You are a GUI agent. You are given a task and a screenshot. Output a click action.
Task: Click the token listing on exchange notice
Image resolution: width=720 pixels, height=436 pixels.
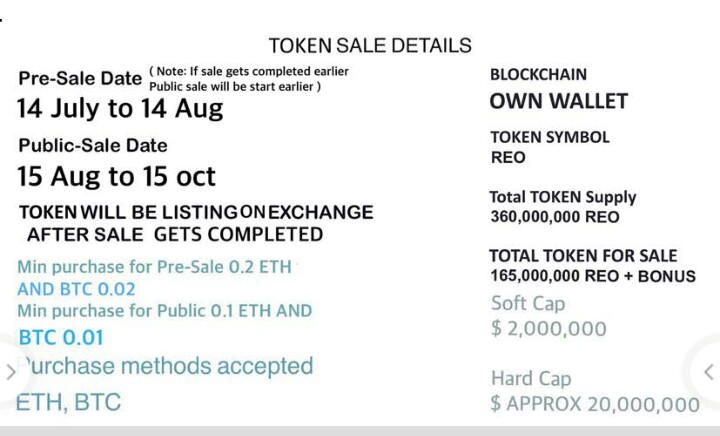tap(197, 224)
